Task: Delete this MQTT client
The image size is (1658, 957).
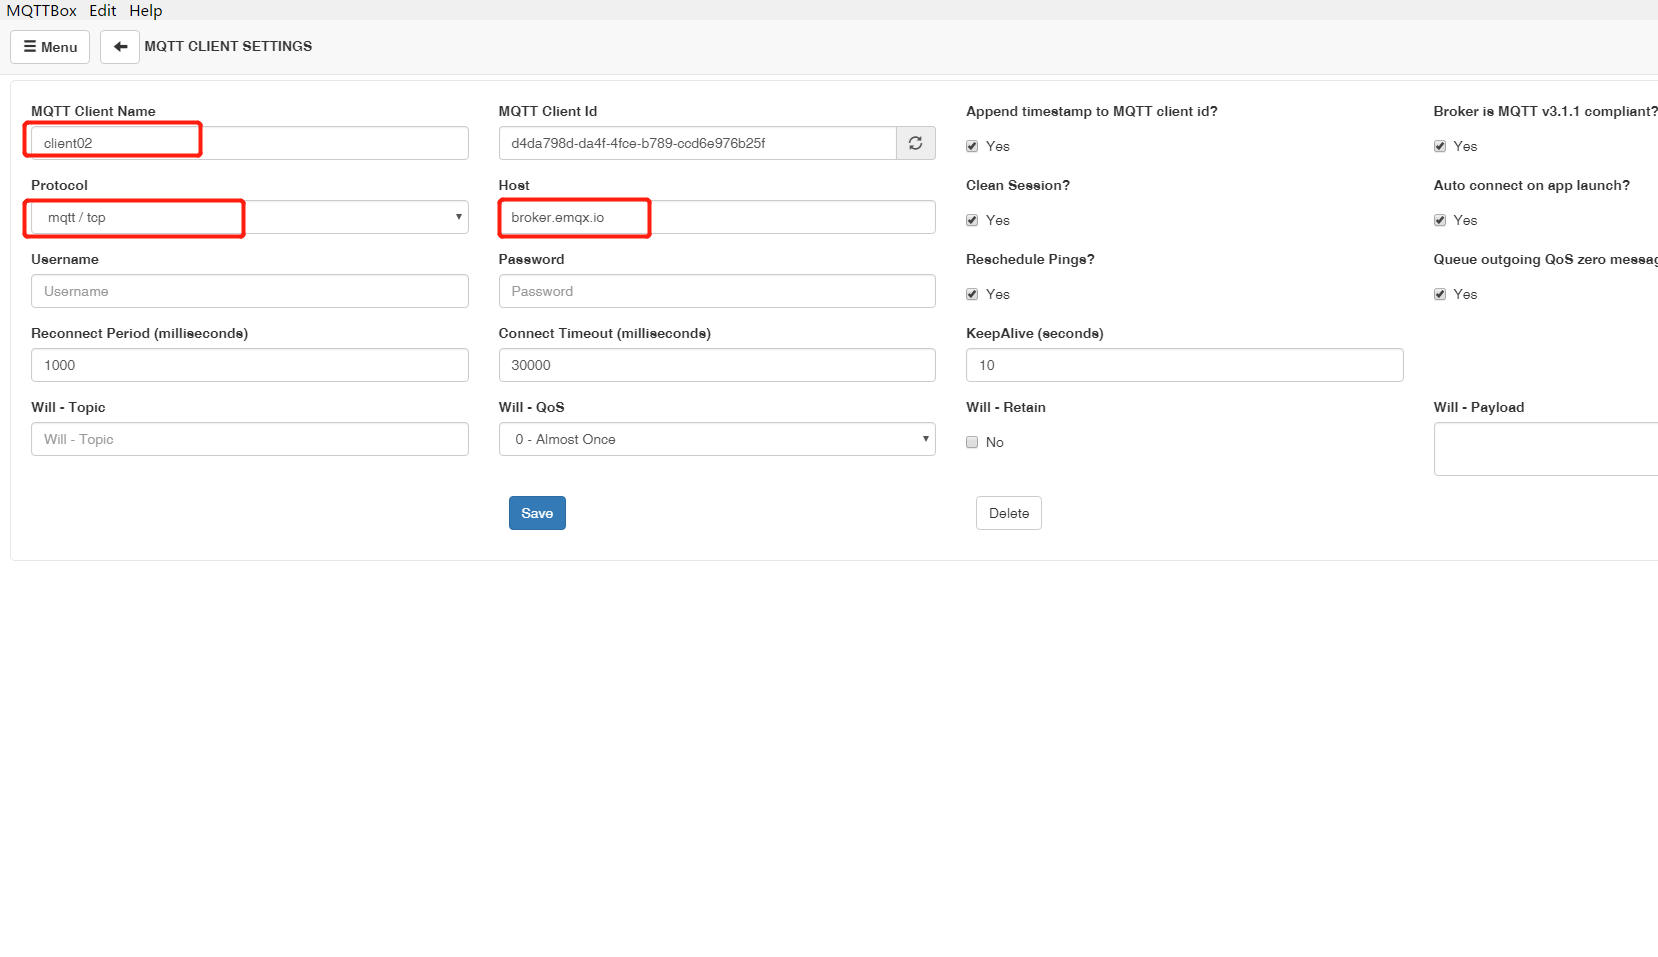Action: [x=1008, y=513]
